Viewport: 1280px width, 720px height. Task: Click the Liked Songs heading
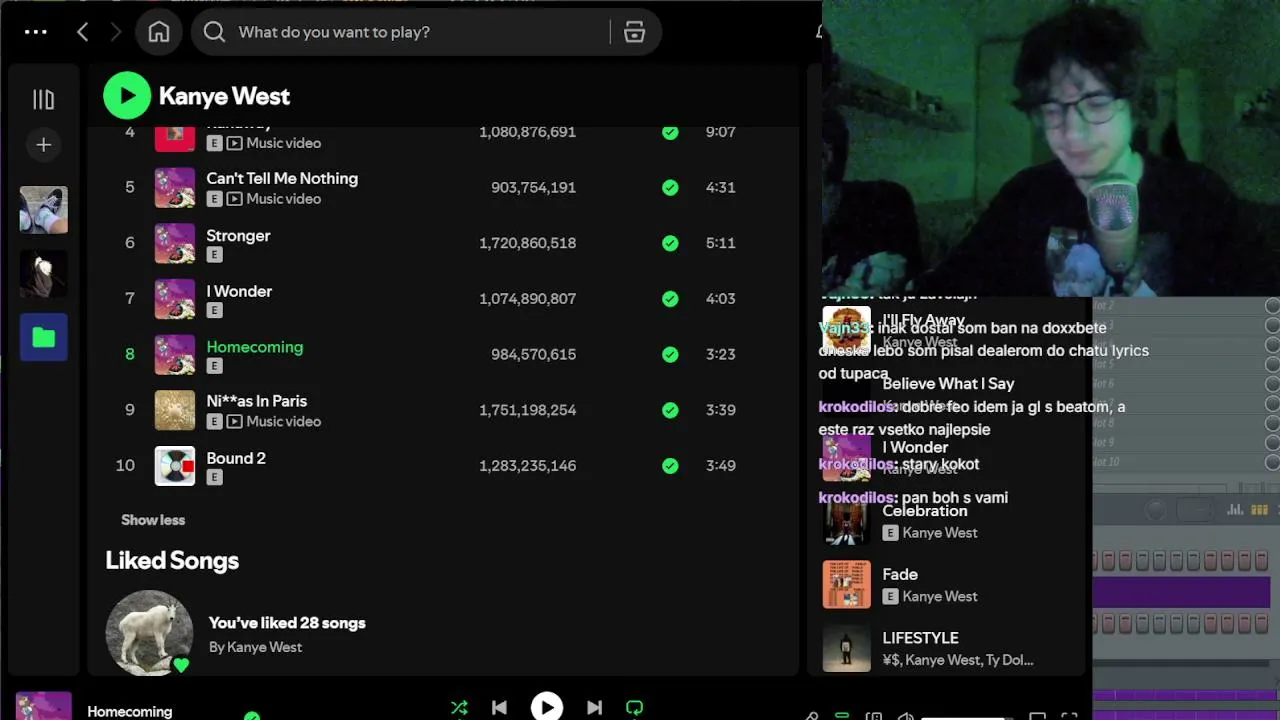[x=172, y=560]
